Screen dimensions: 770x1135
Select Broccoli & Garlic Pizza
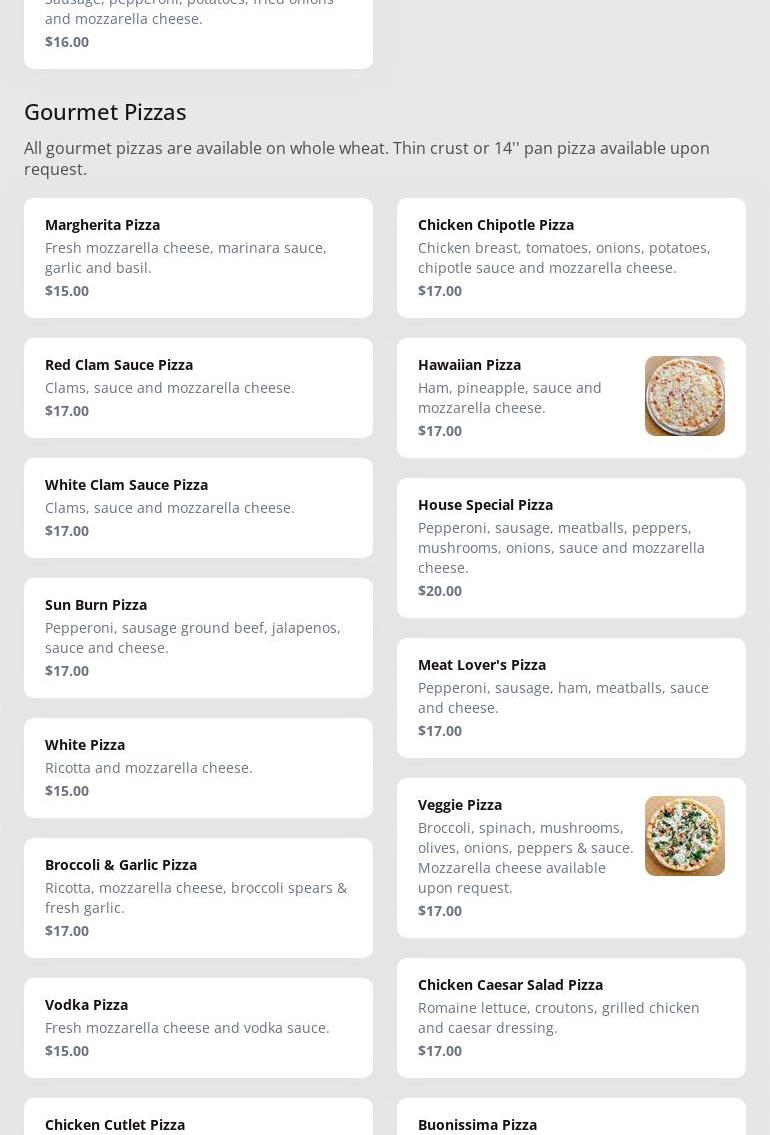pos(198,898)
